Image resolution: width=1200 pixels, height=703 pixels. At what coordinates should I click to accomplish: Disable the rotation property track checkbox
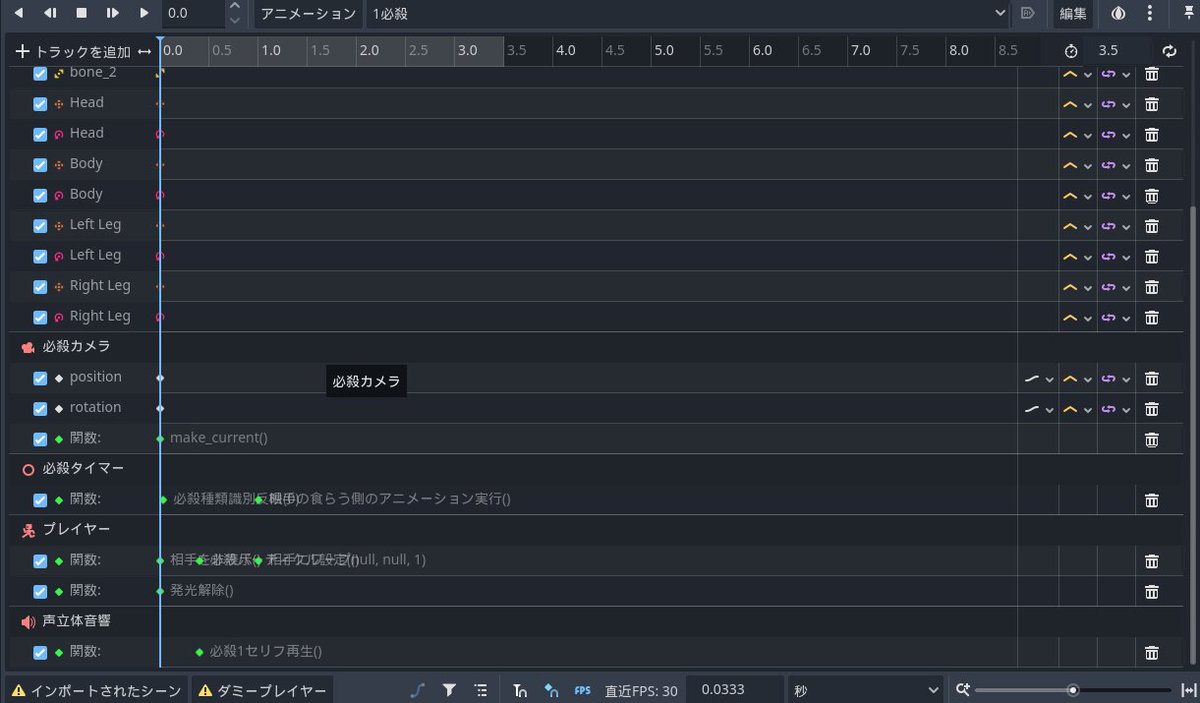pyautogui.click(x=40, y=409)
